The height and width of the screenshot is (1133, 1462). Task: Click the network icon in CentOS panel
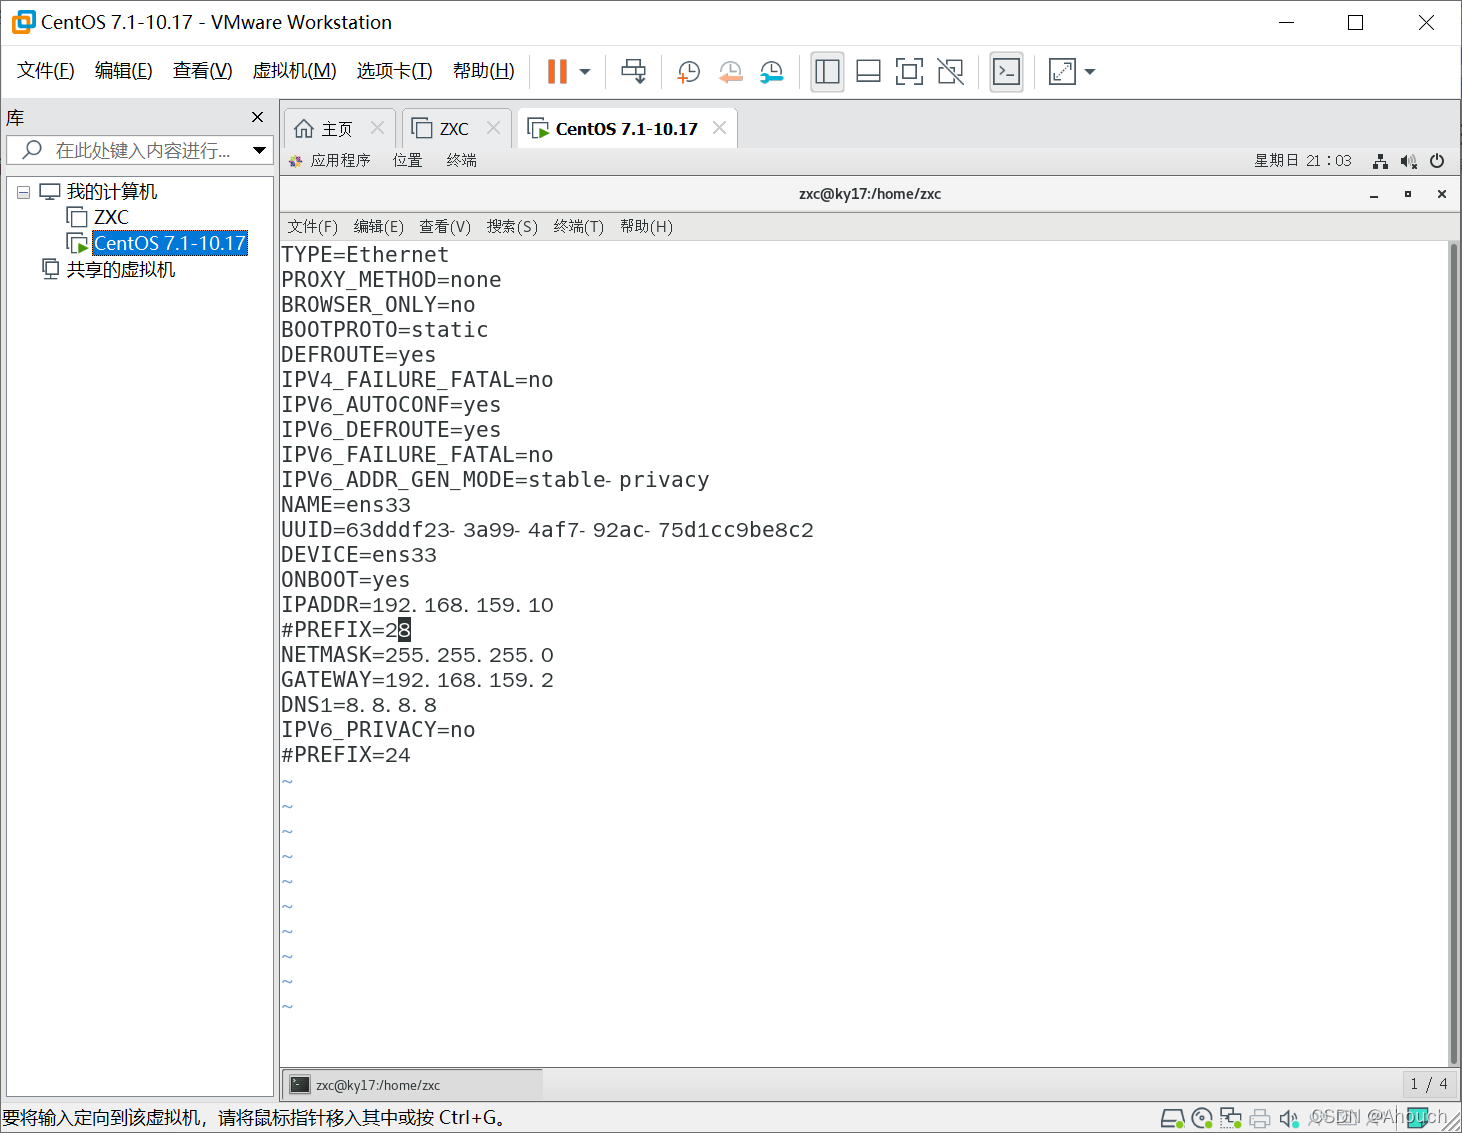pos(1380,161)
